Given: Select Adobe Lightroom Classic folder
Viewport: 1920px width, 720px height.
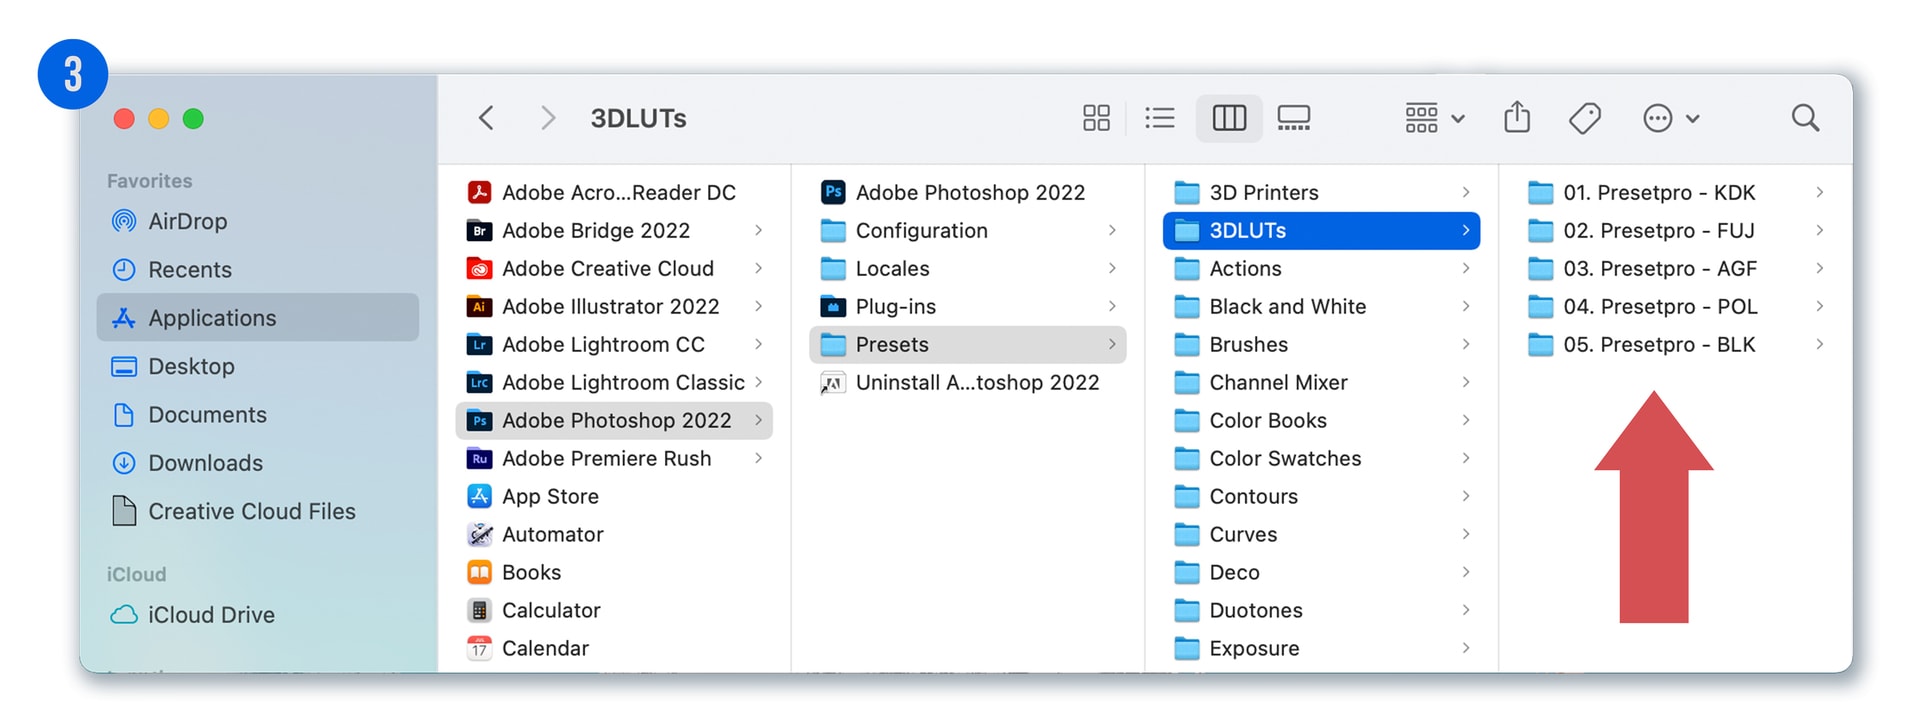Looking at the screenshot, I should click(x=614, y=382).
